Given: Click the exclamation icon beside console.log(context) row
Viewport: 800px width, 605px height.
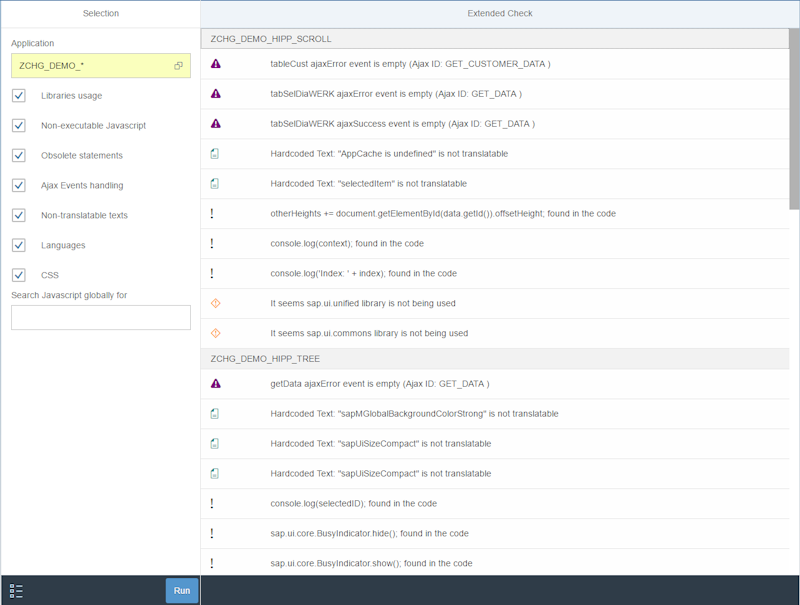Looking at the screenshot, I should pyautogui.click(x=212, y=243).
